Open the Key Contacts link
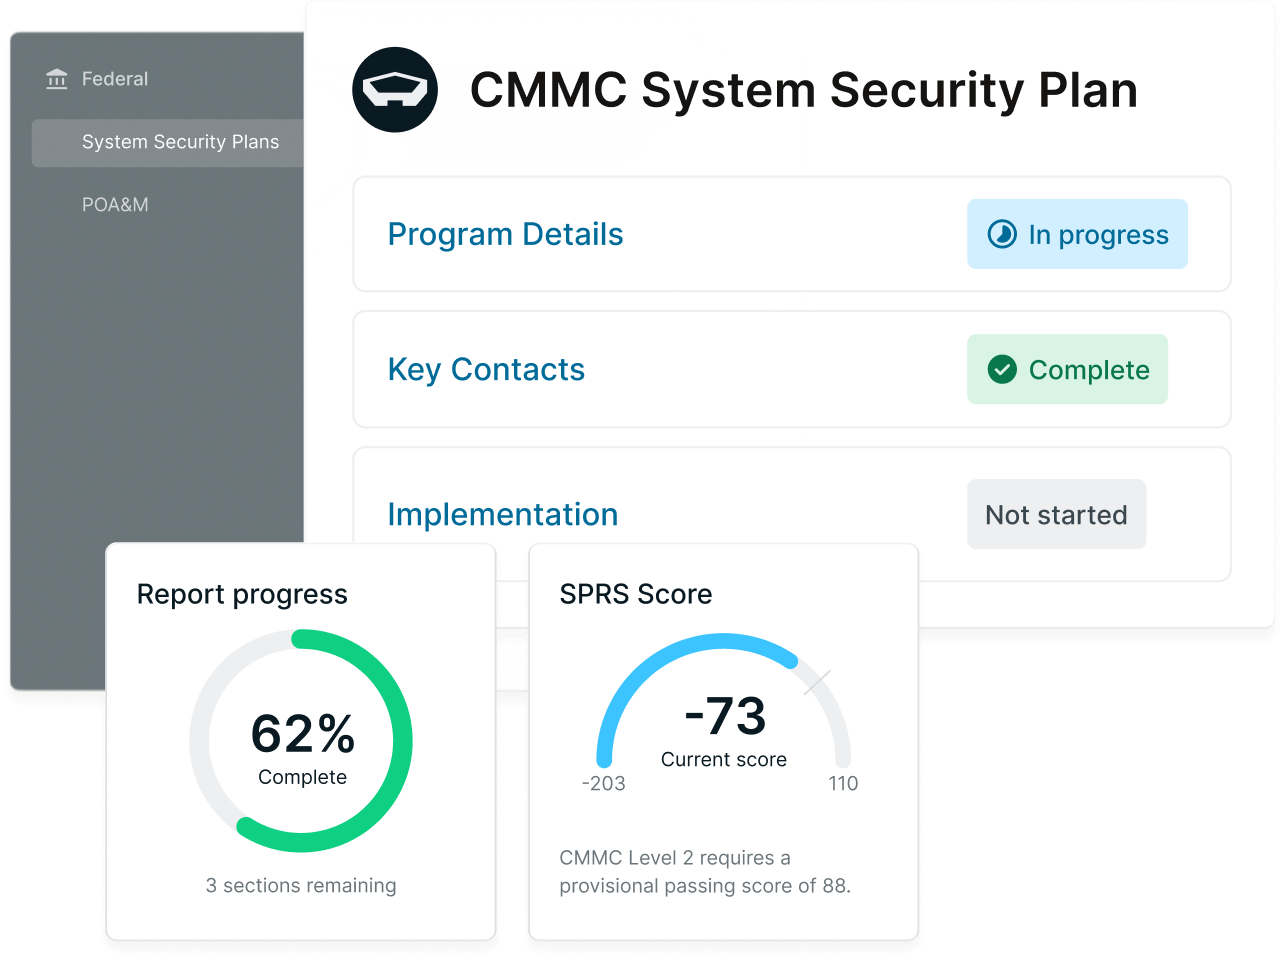 click(x=486, y=369)
